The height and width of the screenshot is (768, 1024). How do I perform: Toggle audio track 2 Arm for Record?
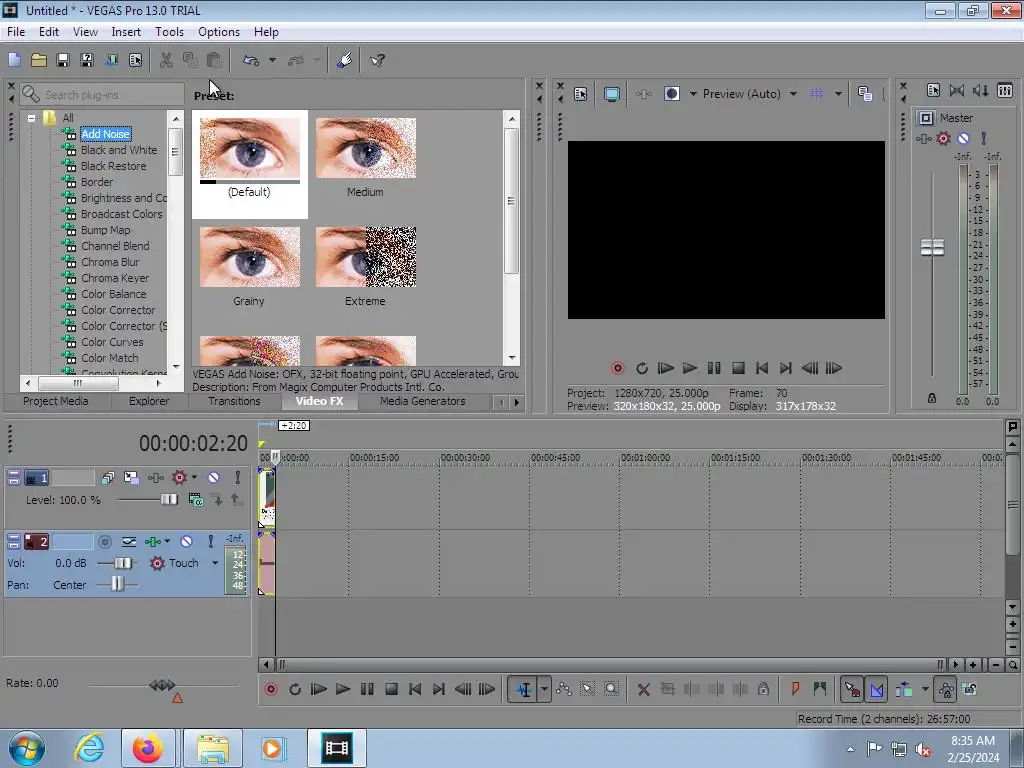tap(104, 541)
